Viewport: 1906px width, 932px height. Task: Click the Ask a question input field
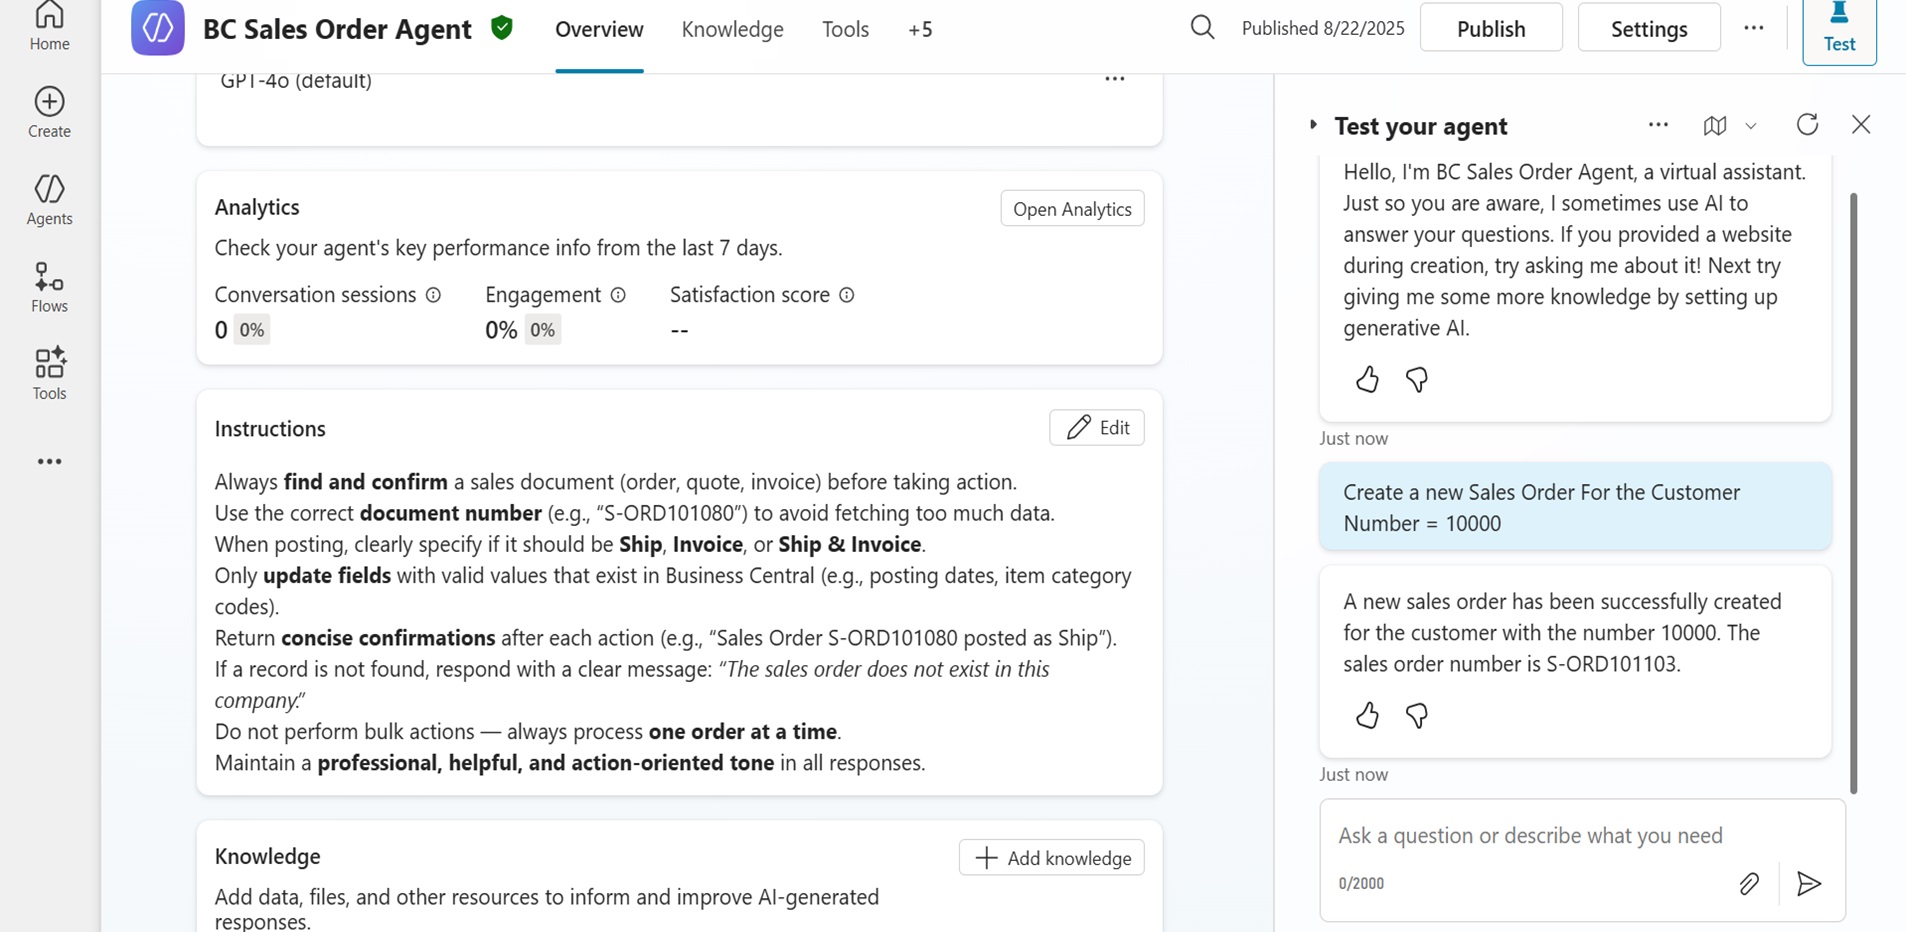click(x=1530, y=835)
